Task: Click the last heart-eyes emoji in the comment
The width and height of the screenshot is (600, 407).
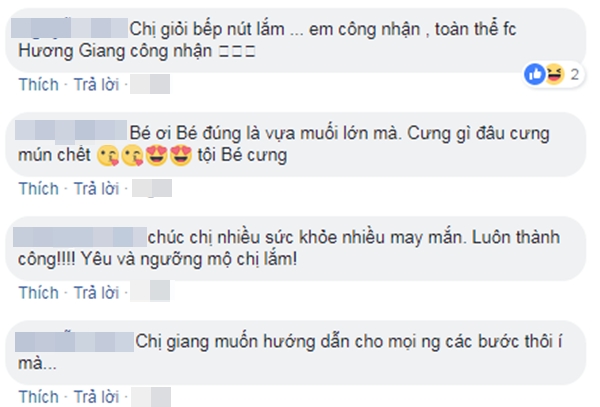Action: 181,156
